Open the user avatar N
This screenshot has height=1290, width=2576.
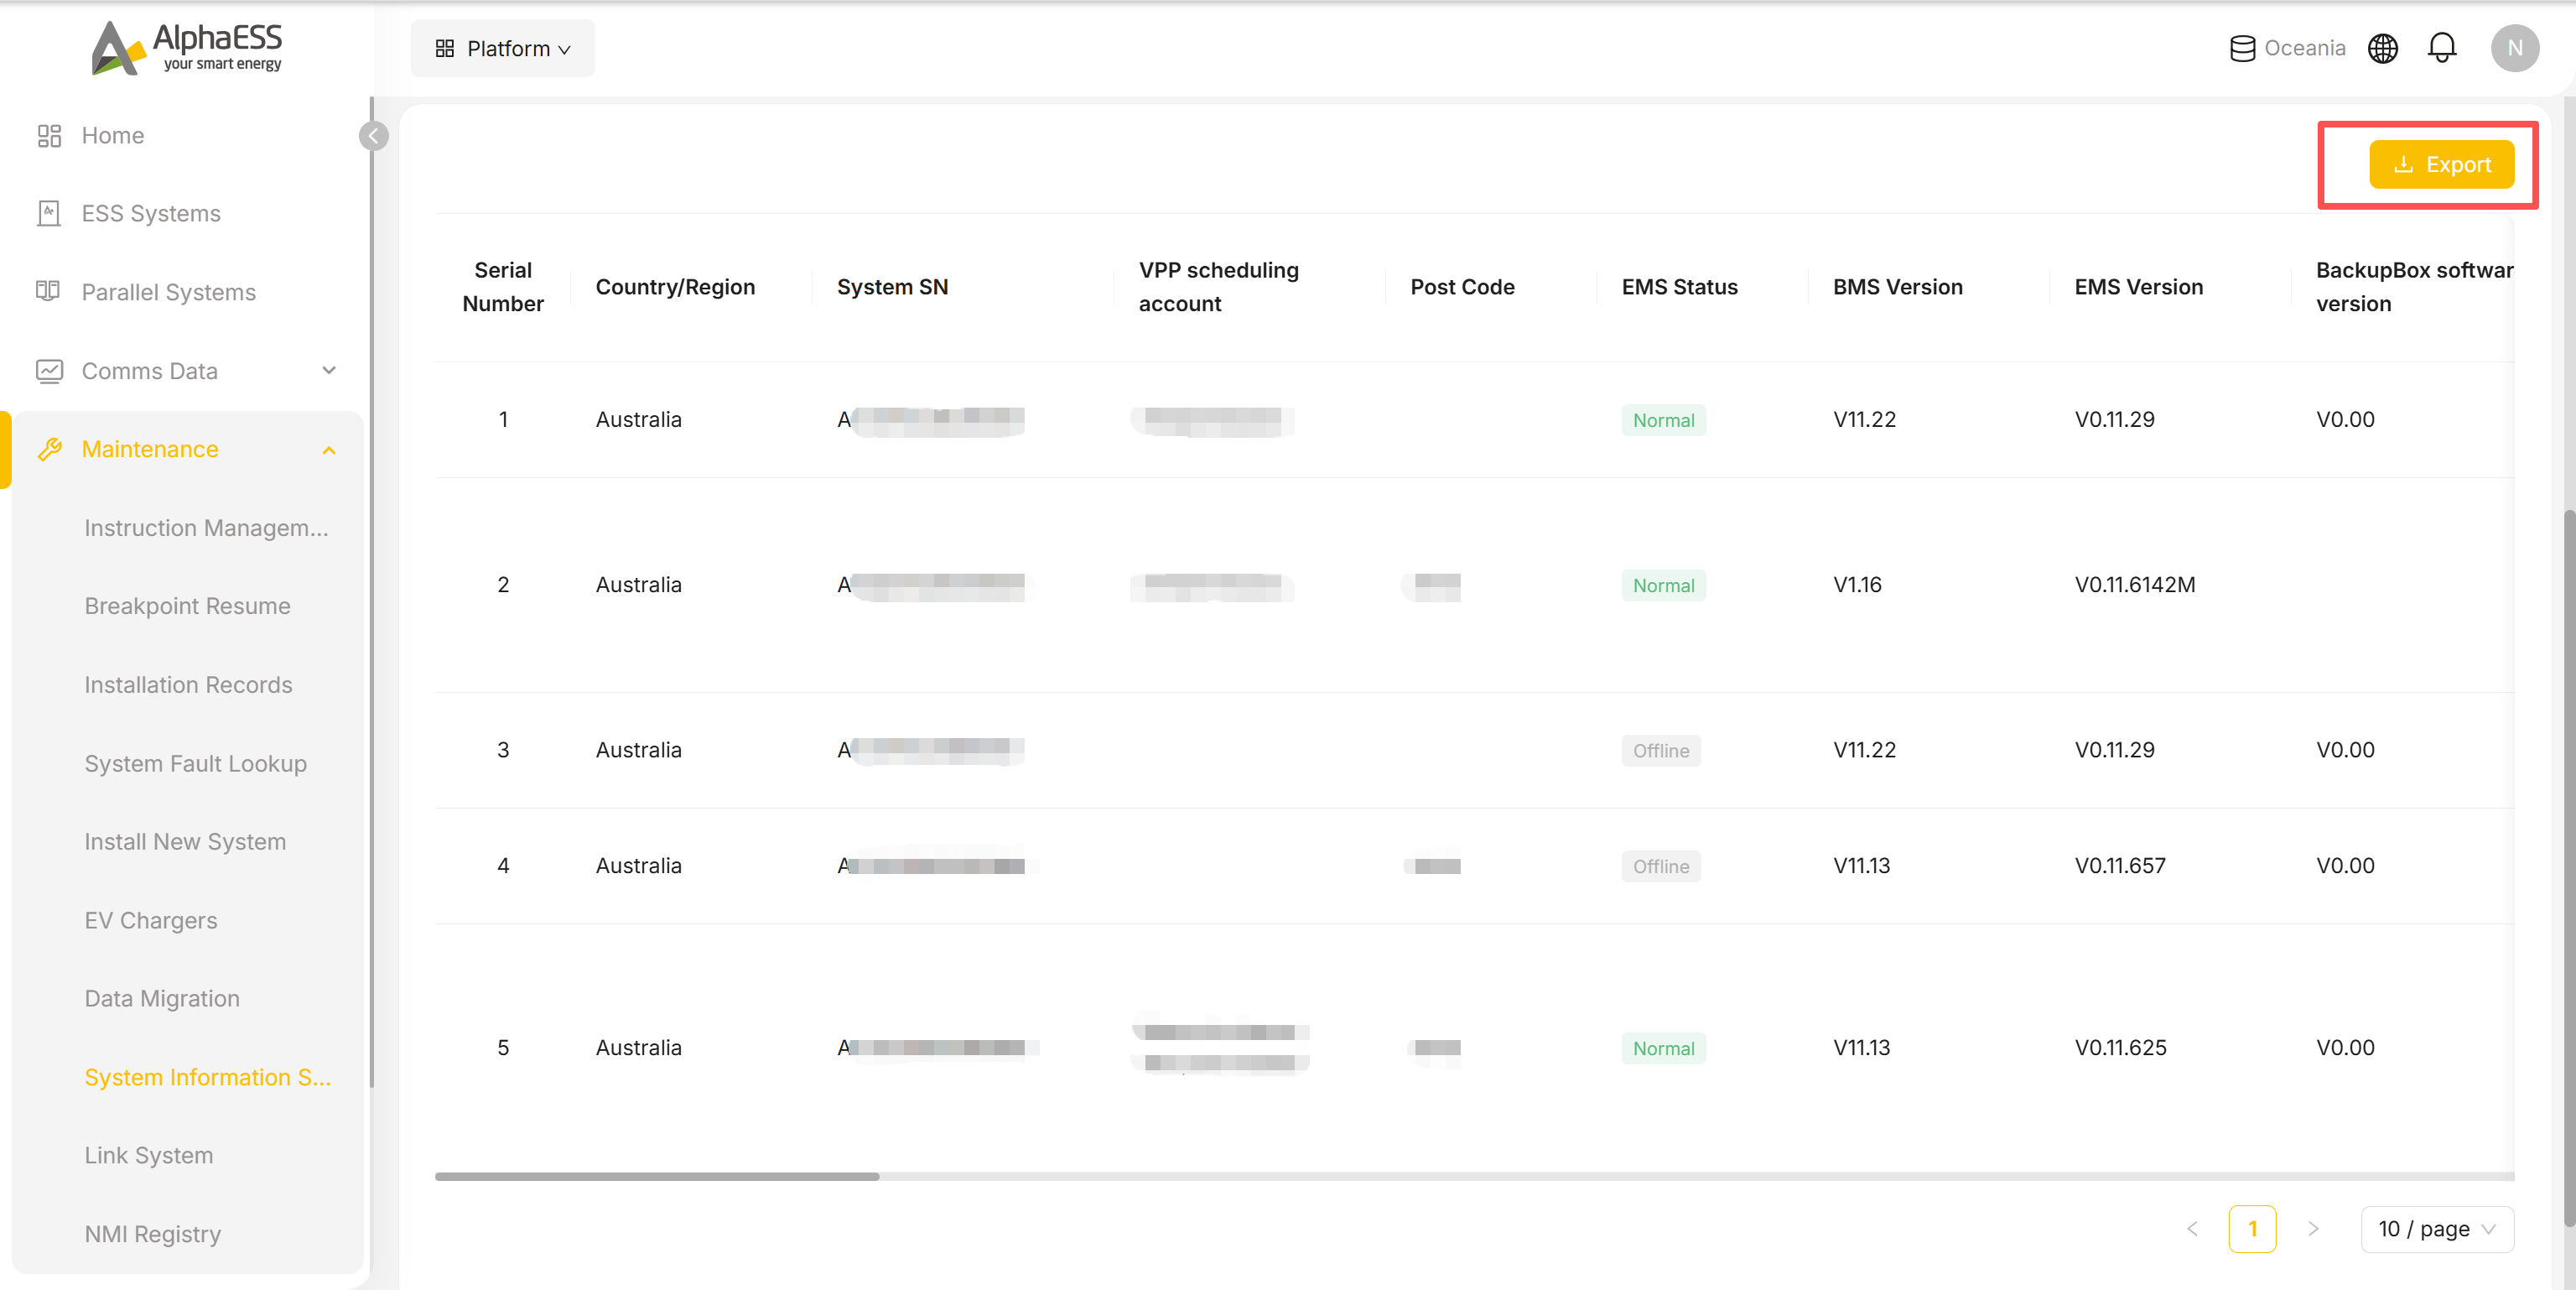[x=2515, y=48]
